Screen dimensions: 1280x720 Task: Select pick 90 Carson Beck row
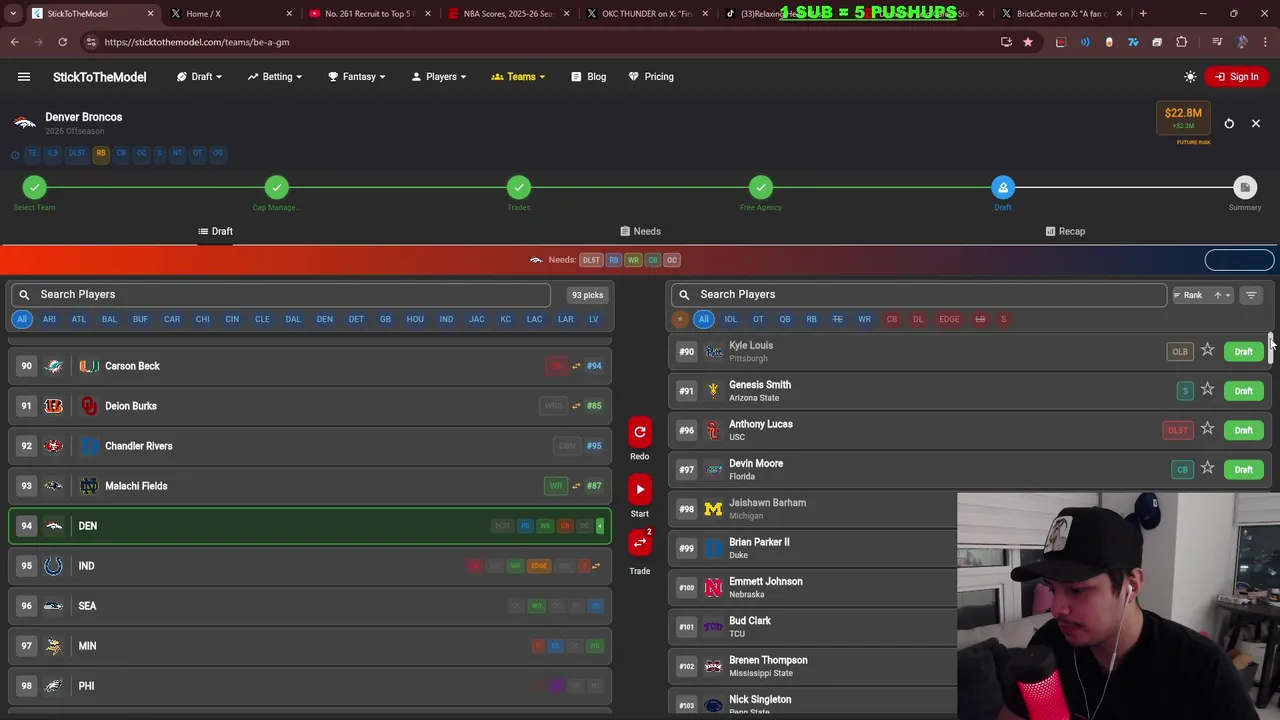[x=310, y=366]
